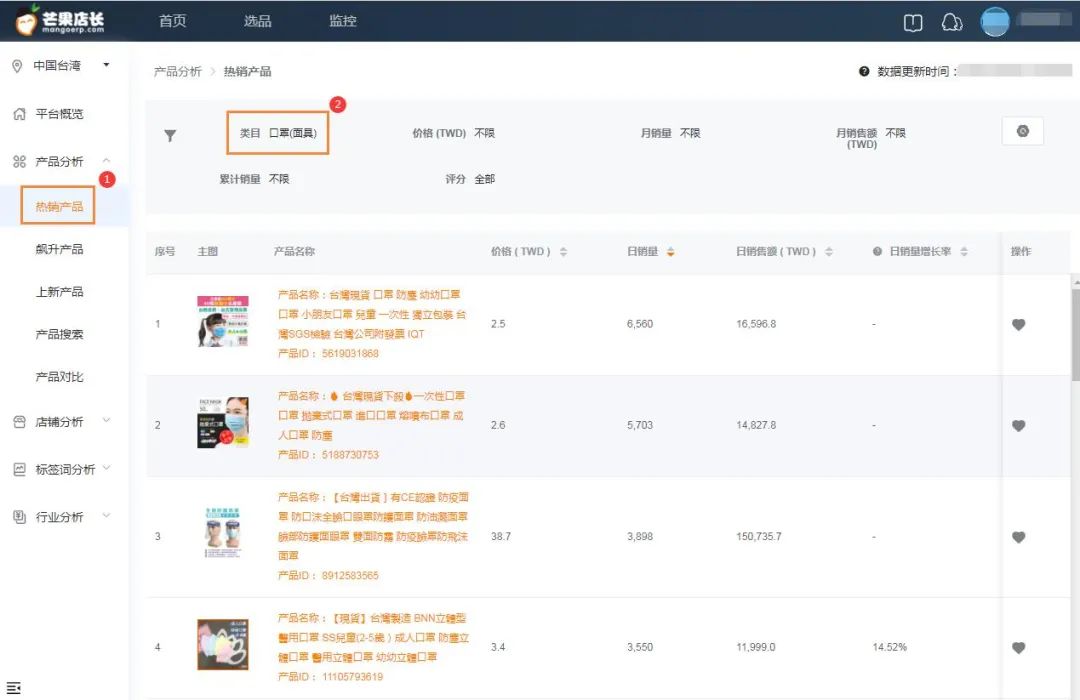Viewport: 1080px width, 700px height.
Task: Click the Mango ERP logo
Action: [x=60, y=20]
